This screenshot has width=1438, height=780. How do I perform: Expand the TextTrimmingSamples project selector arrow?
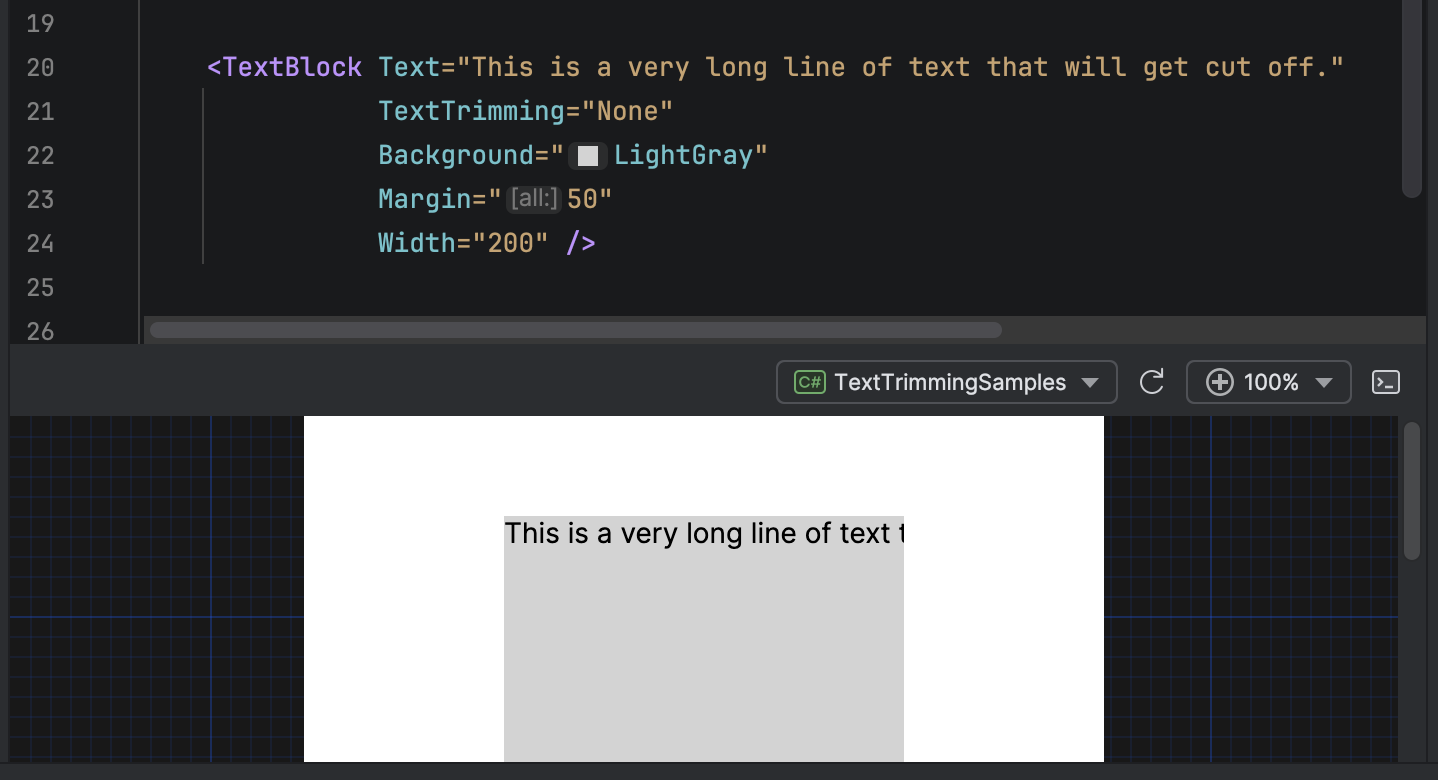pyautogui.click(x=1090, y=382)
